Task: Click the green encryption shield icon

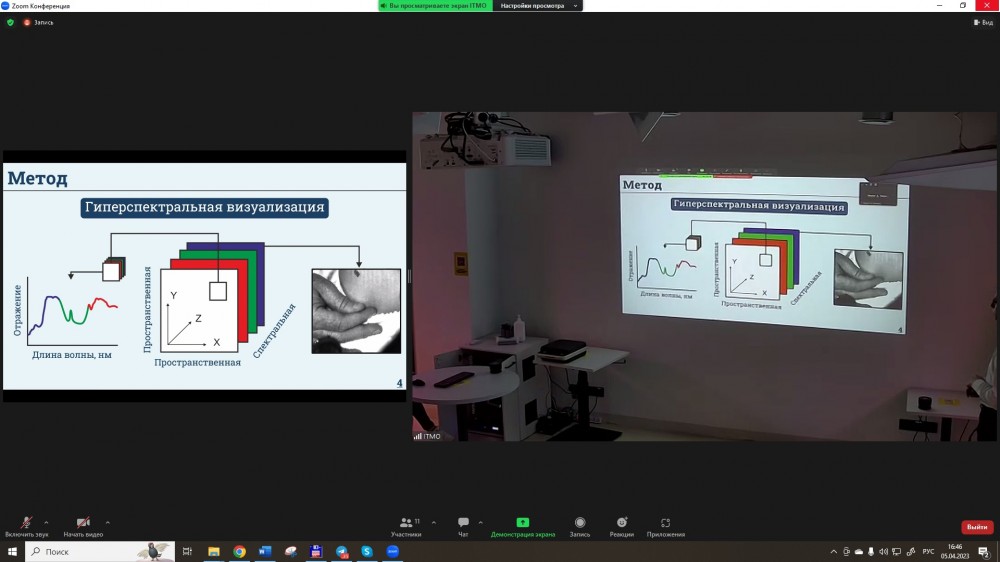Action: pyautogui.click(x=11, y=22)
